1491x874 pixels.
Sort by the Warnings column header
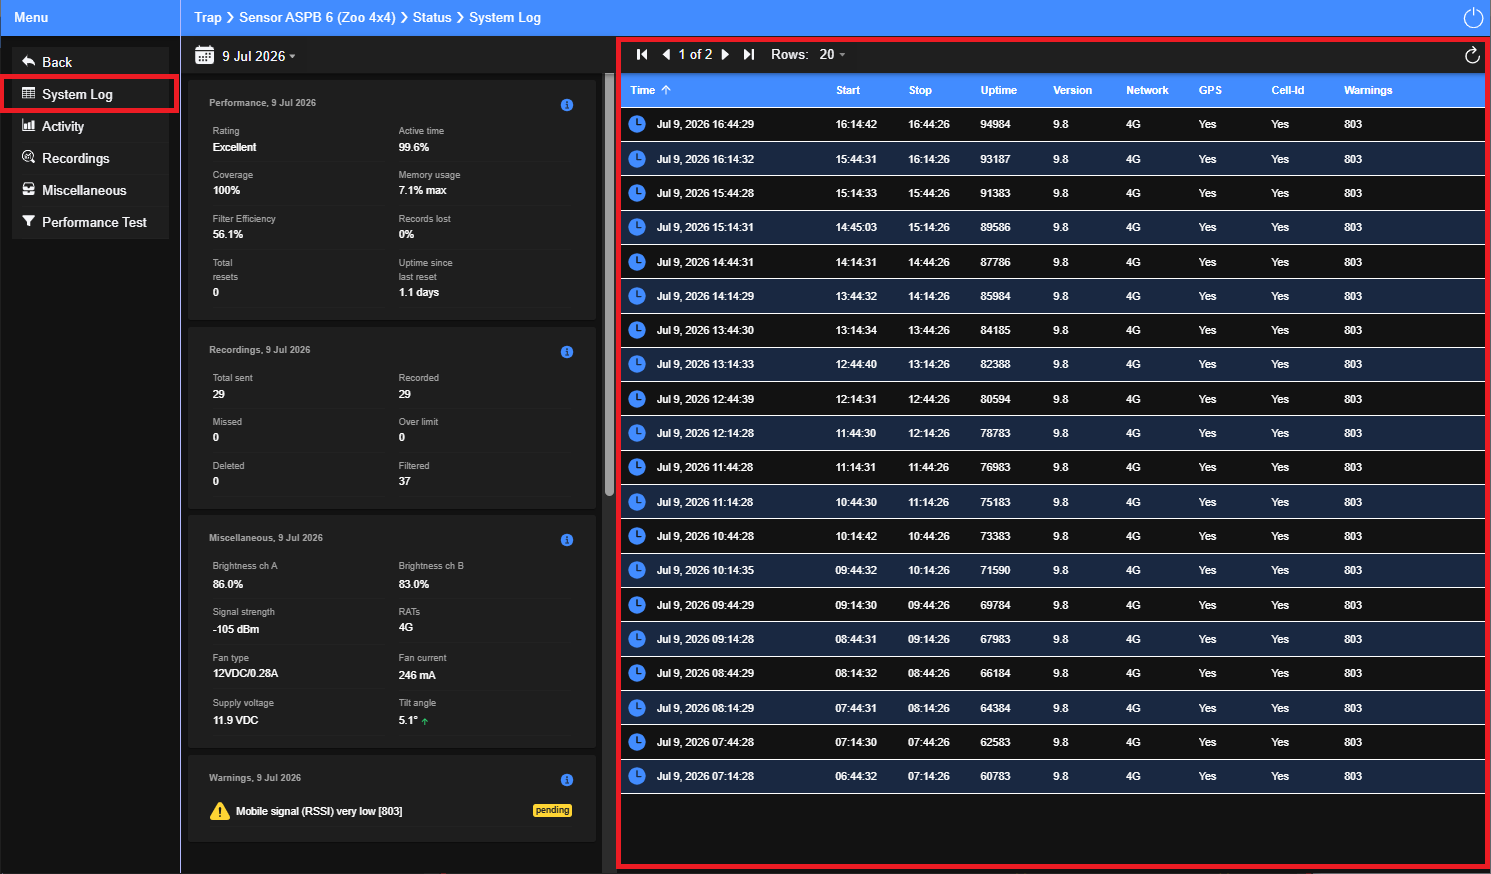(x=1368, y=90)
